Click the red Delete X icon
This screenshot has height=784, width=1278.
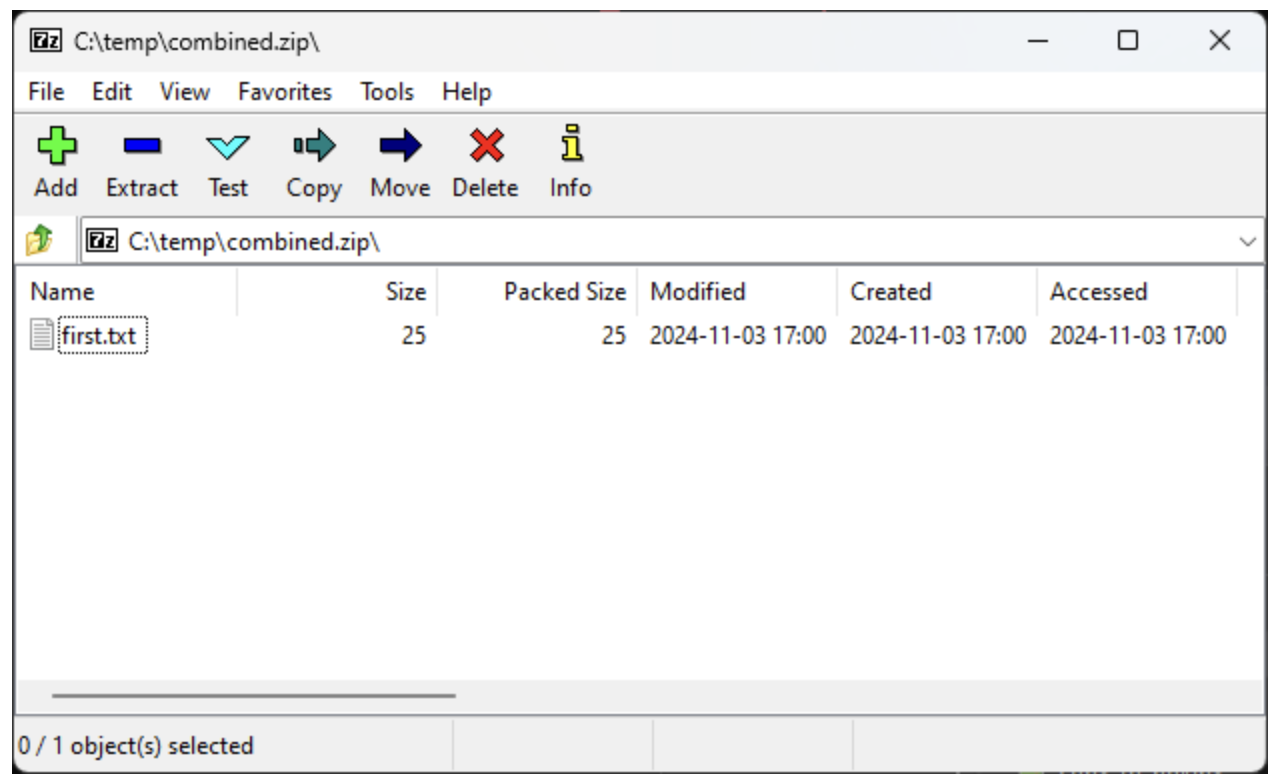pyautogui.click(x=486, y=148)
